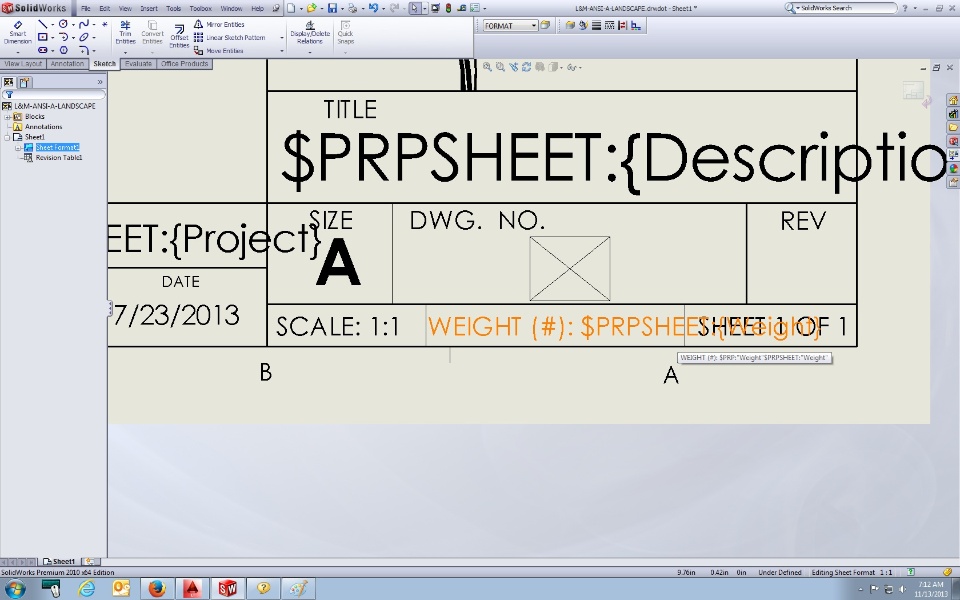
Task: Click Zoom to Fit in view toolbar
Action: 487,67
